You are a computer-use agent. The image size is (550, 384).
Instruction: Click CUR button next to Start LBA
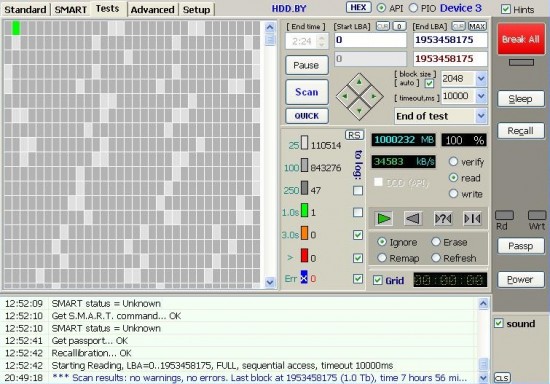(x=382, y=26)
